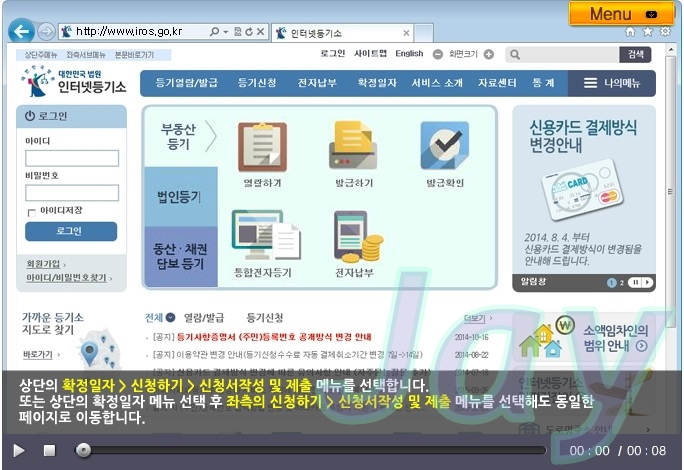
Task: Increase screen size with plus icon
Action: point(489,54)
